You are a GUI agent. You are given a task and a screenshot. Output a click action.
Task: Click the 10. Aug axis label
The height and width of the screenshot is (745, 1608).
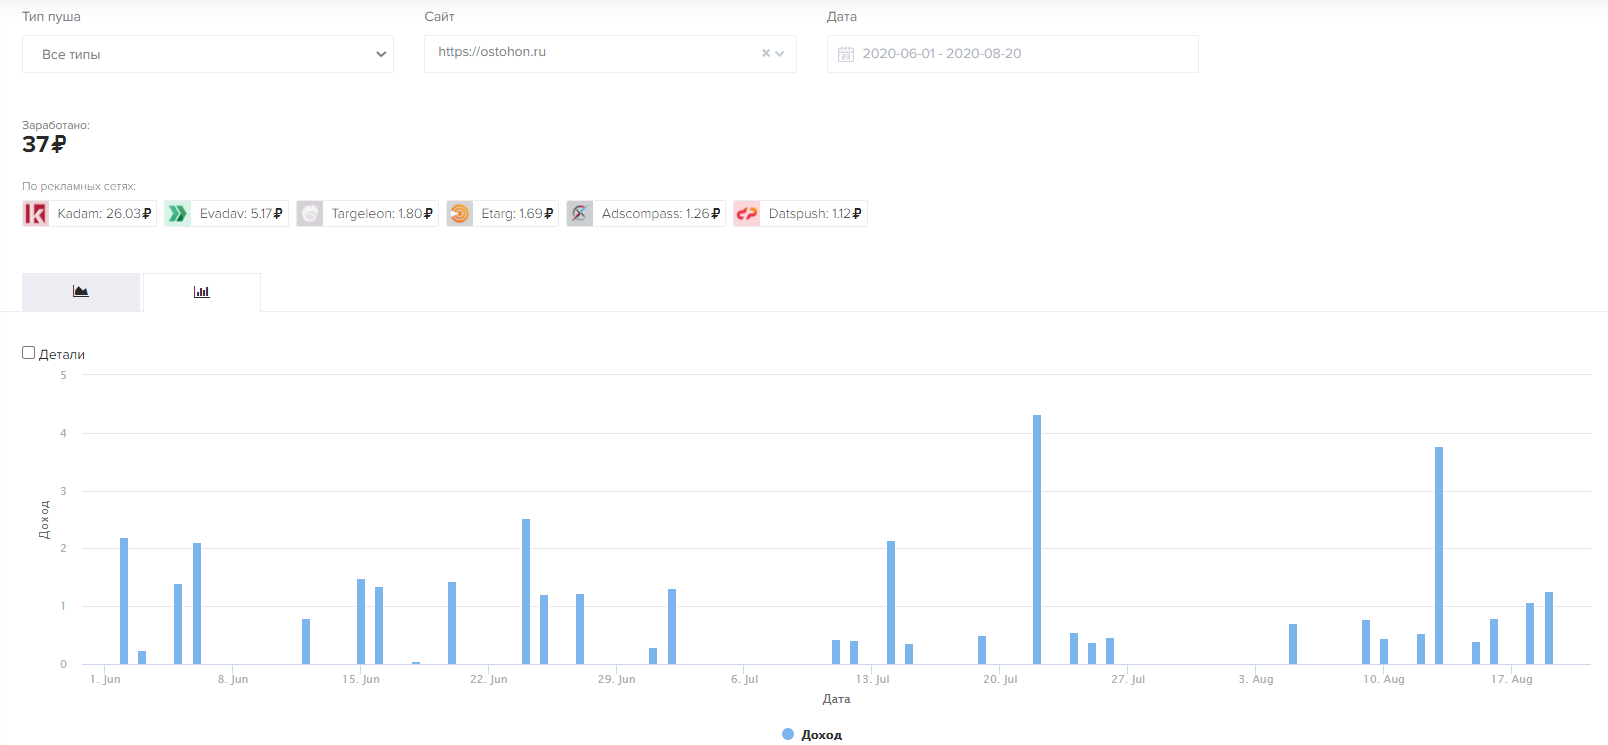point(1384,679)
